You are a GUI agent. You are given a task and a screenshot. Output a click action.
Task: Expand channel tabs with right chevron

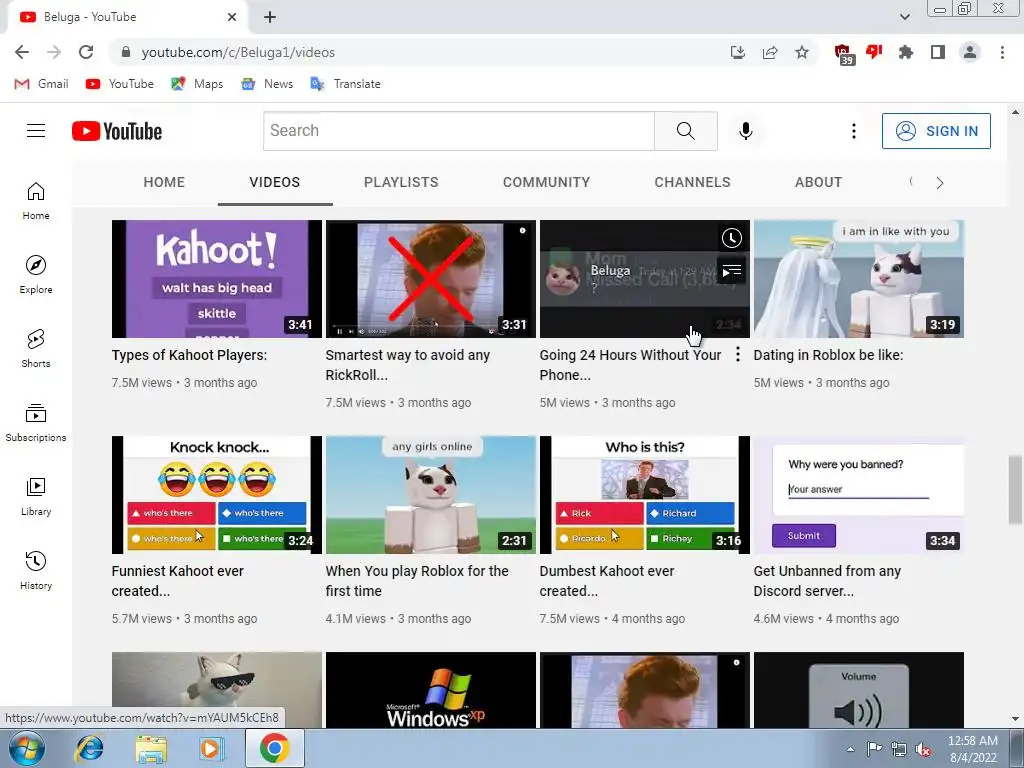pyautogui.click(x=940, y=183)
